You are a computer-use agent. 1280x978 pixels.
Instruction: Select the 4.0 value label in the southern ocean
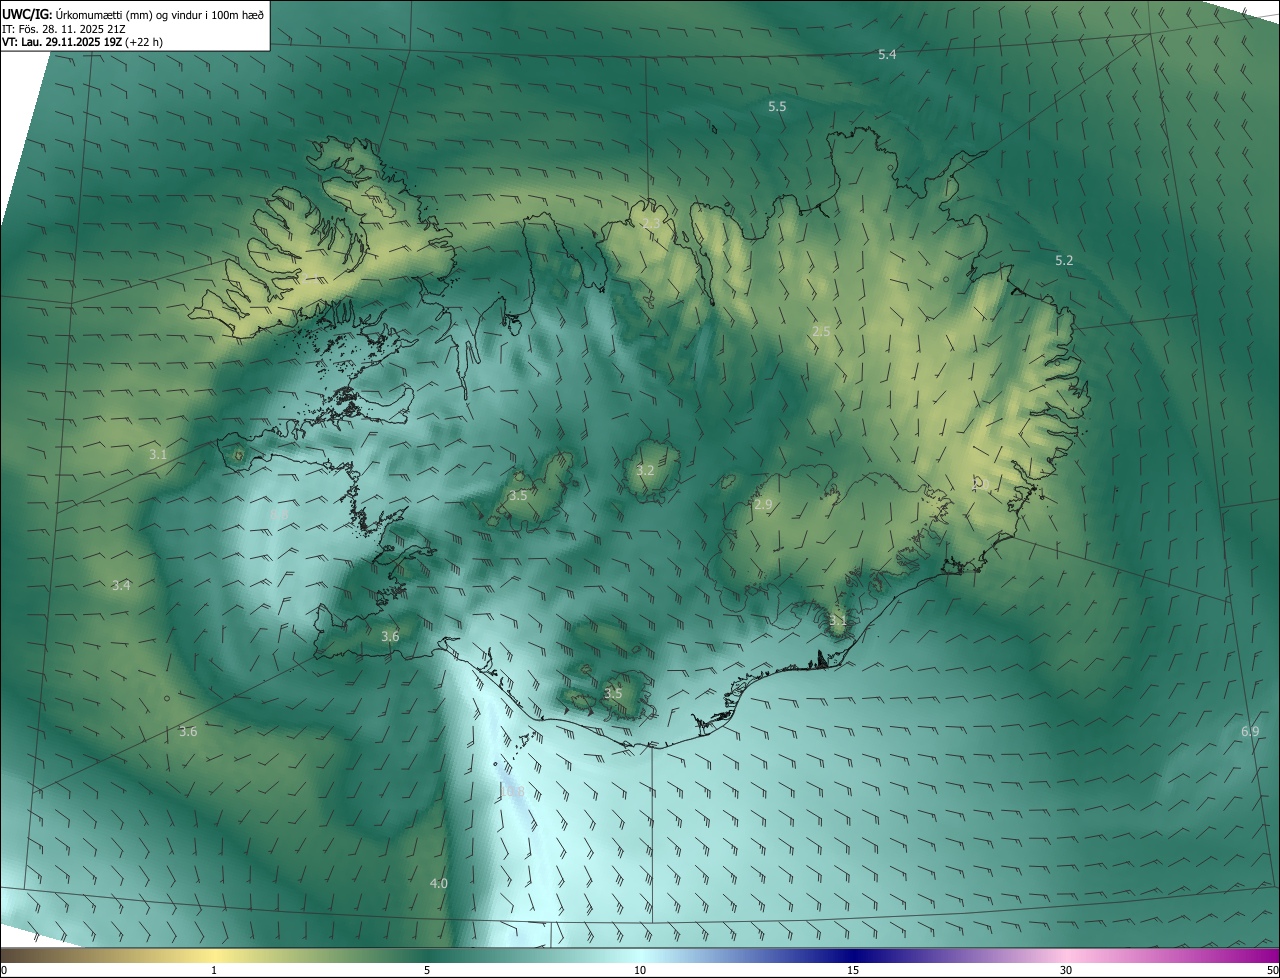coord(439,883)
